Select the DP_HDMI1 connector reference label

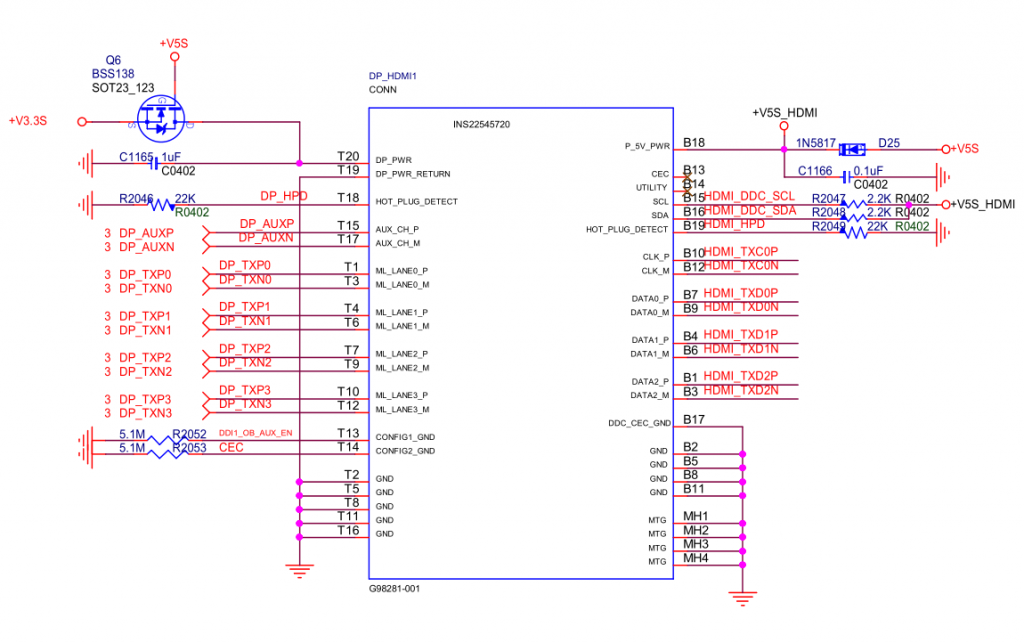[x=392, y=76]
